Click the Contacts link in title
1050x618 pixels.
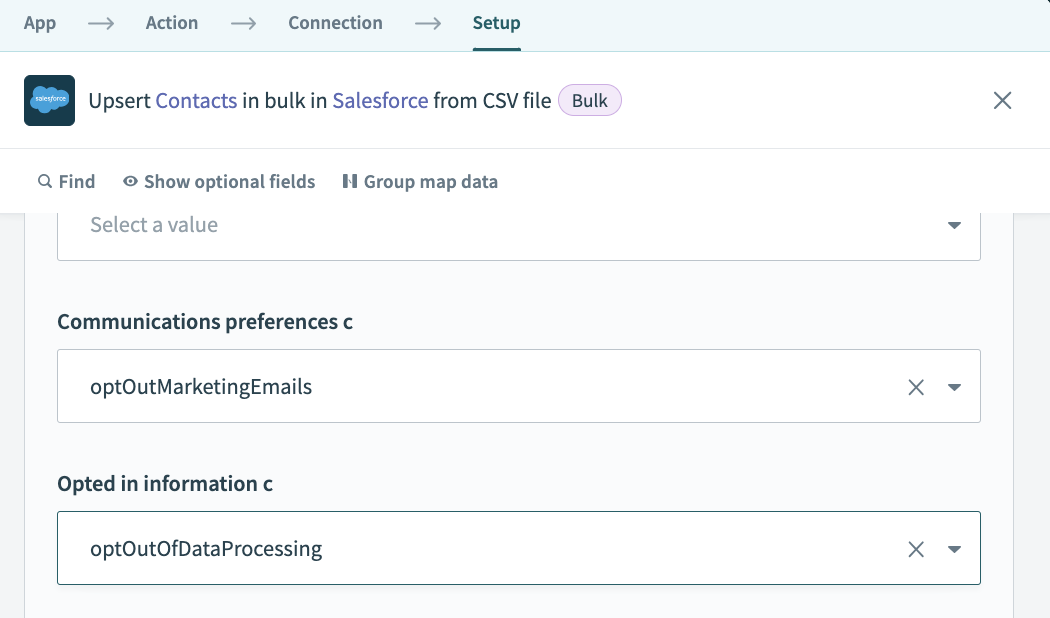[x=196, y=101]
